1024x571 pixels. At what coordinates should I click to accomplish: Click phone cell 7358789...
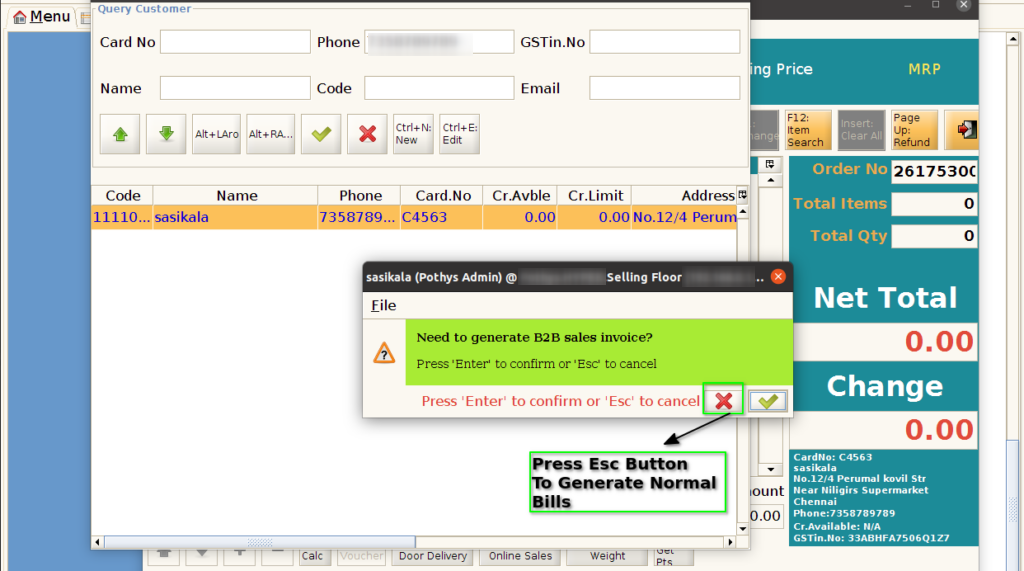point(359,217)
